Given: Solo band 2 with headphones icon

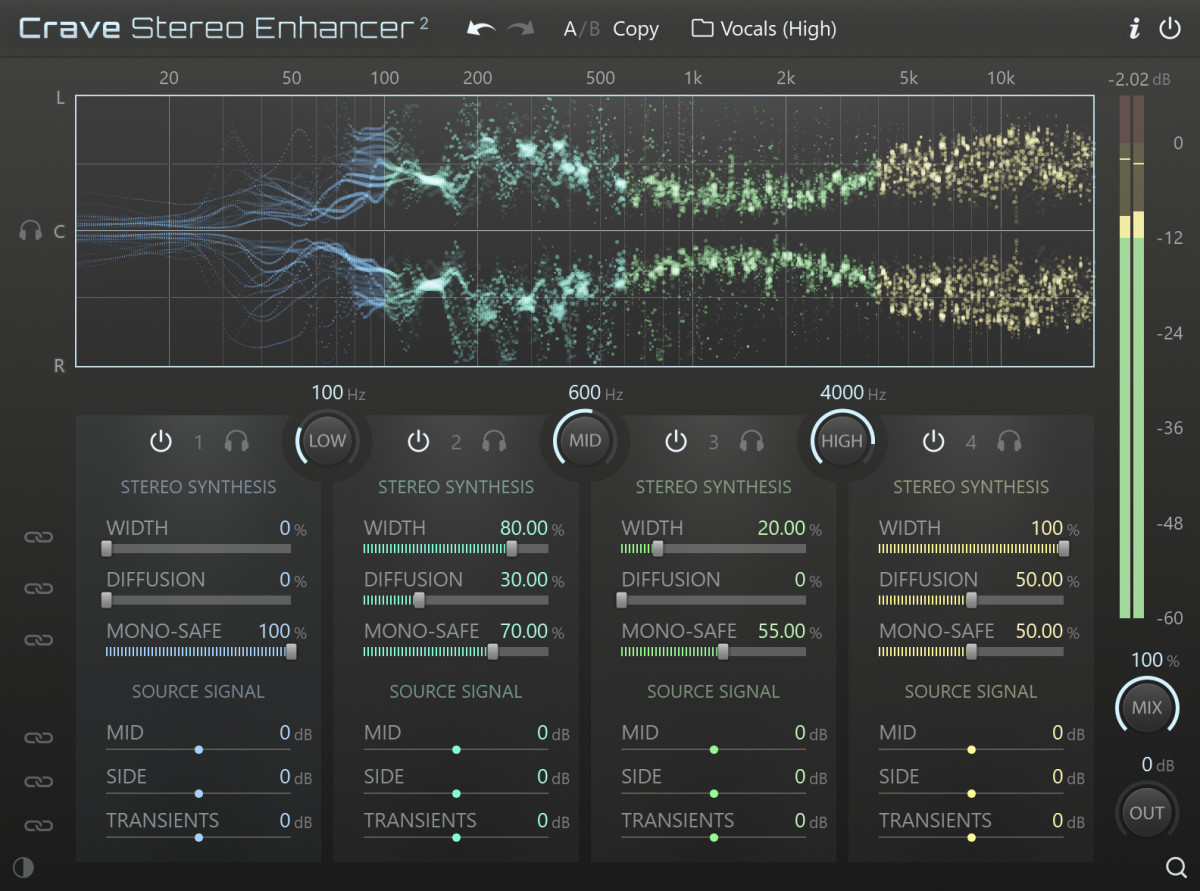Looking at the screenshot, I should click(494, 441).
